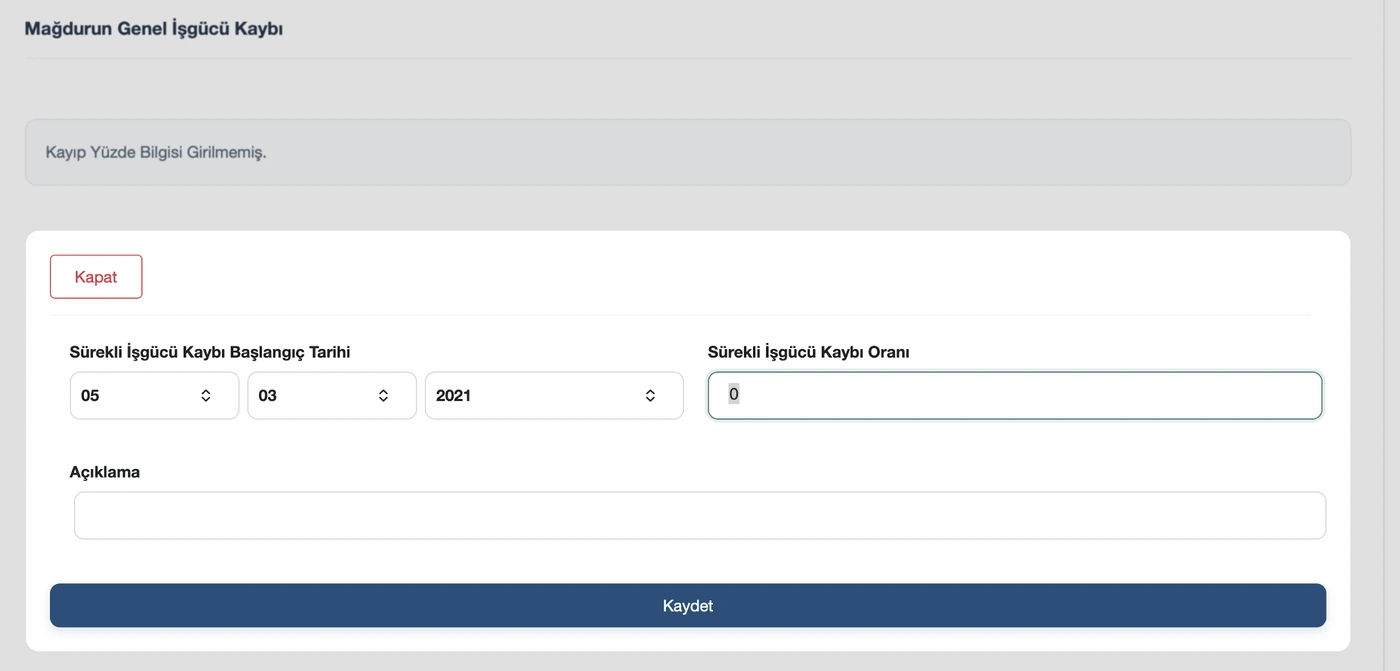The height and width of the screenshot is (671, 1400).
Task: Click the 03 month value text
Action: pos(267,396)
